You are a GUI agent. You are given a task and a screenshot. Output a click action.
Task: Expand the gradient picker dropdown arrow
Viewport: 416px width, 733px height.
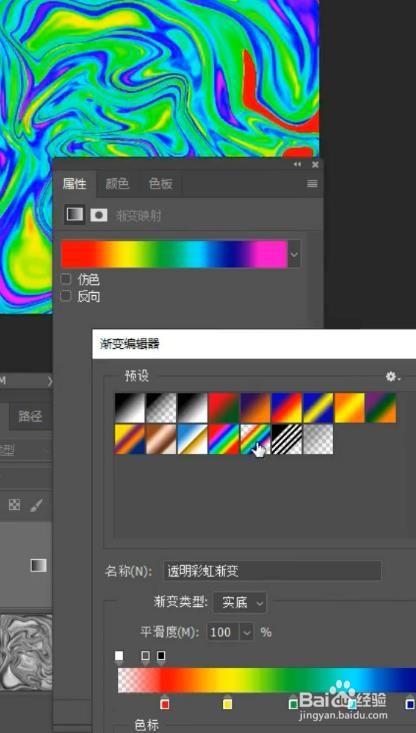tap(294, 254)
